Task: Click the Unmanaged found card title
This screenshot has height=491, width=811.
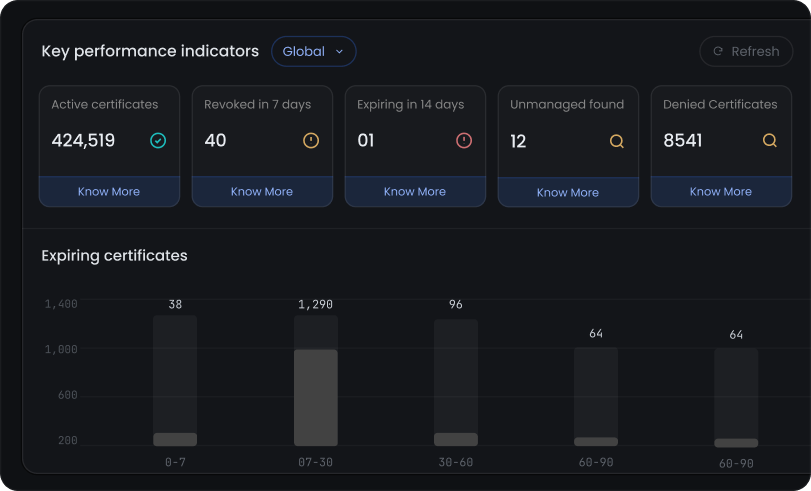Action: (x=567, y=104)
